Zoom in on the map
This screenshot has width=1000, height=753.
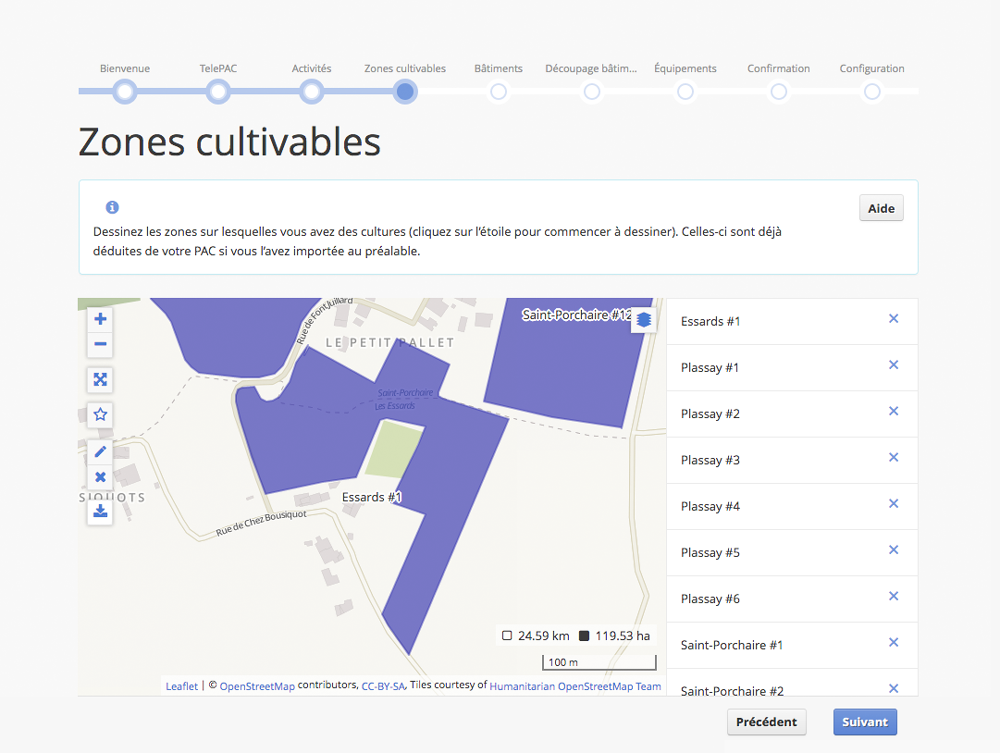[x=100, y=319]
